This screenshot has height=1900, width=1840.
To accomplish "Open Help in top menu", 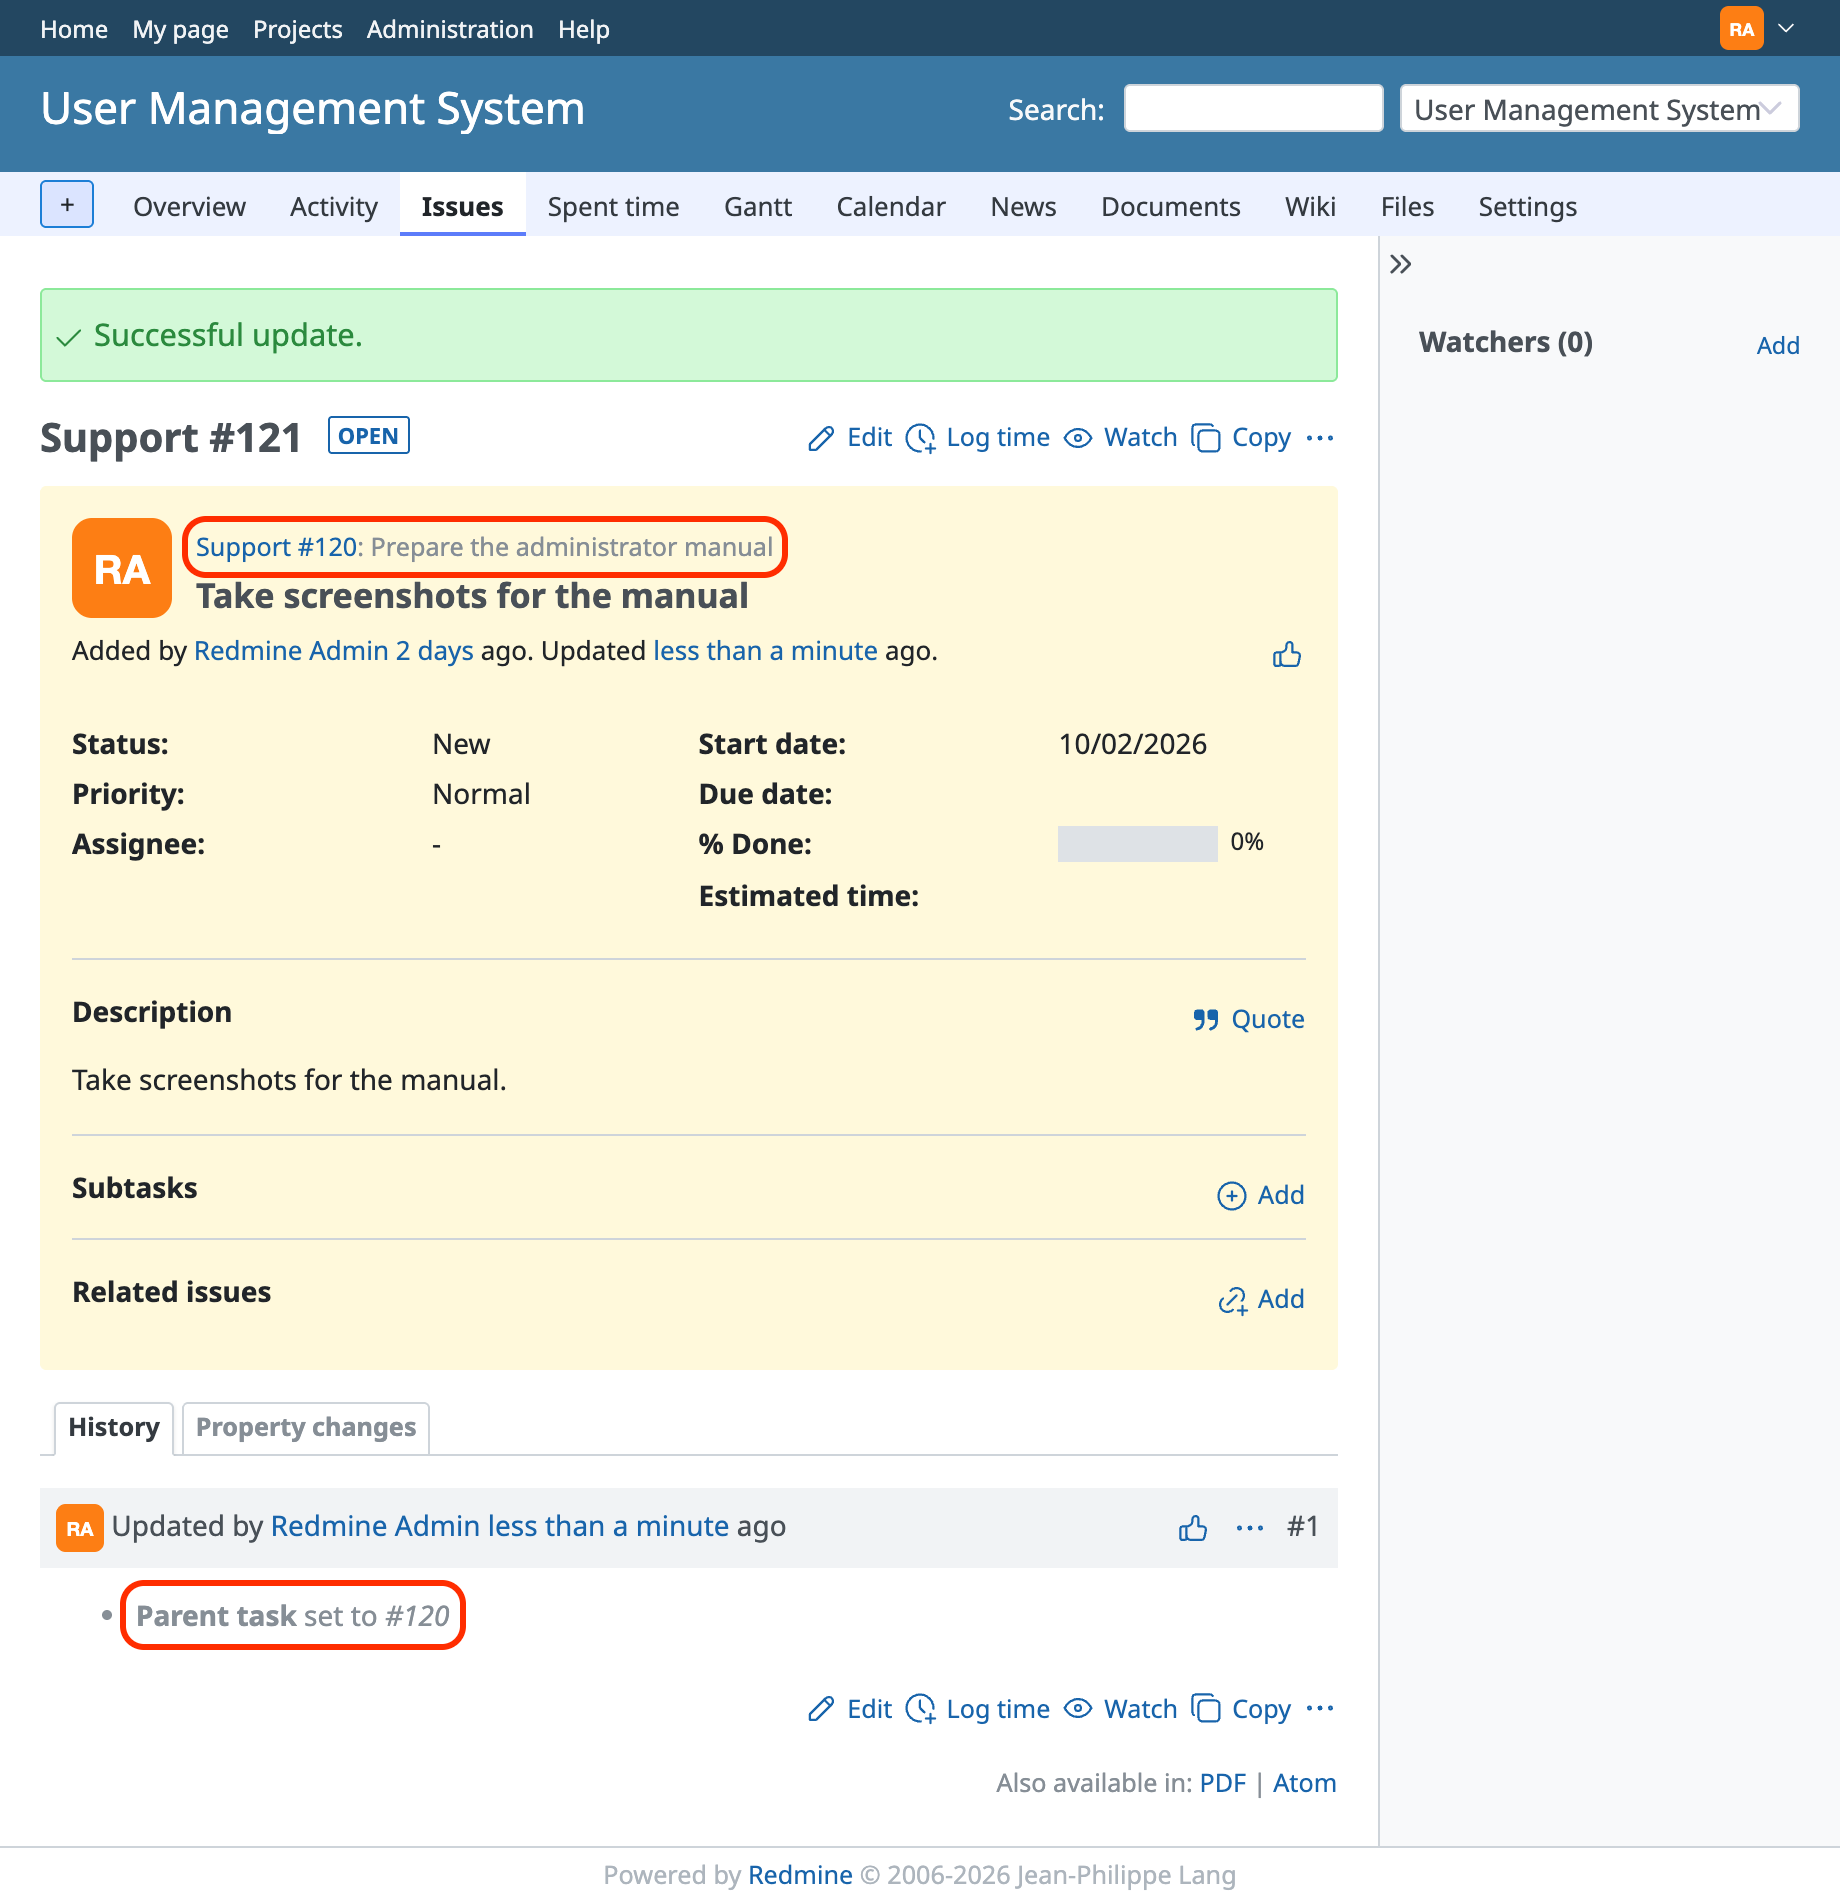I will (x=584, y=29).
